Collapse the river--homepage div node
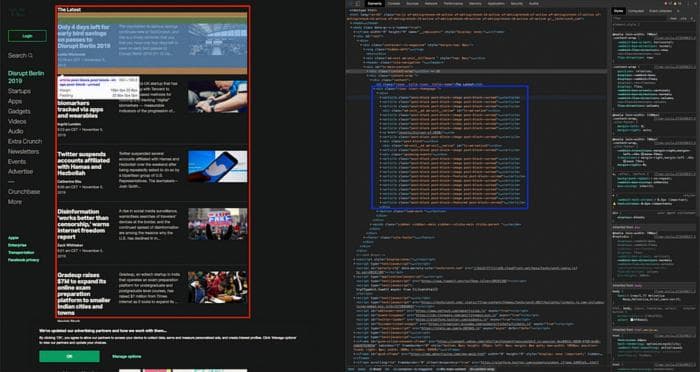 coord(374,89)
